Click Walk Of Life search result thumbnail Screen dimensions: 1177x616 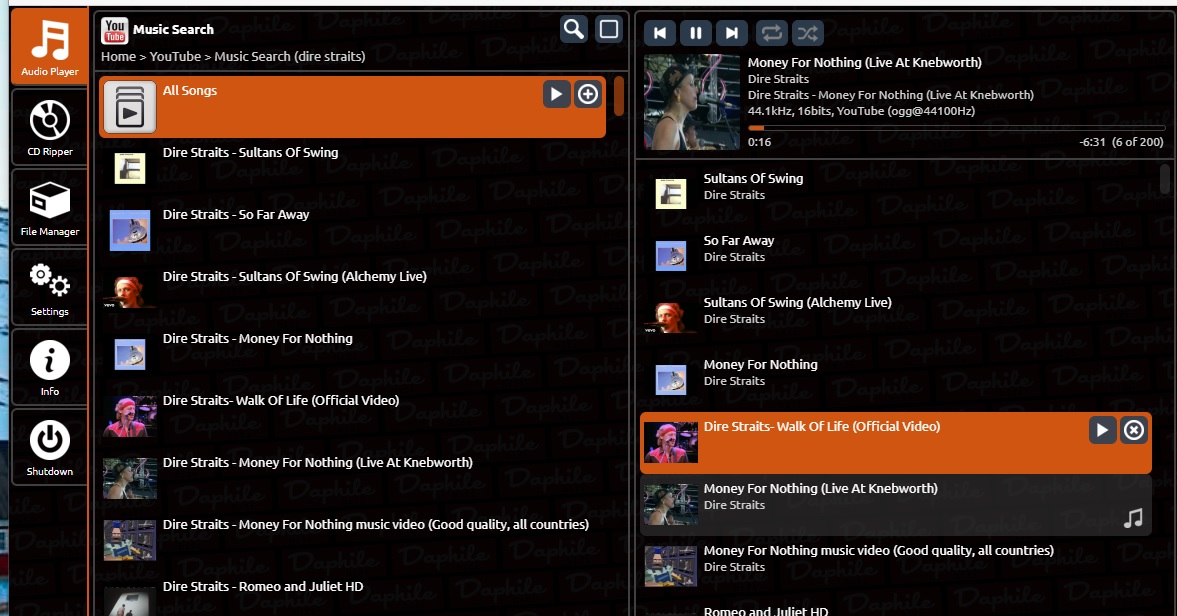(130, 417)
